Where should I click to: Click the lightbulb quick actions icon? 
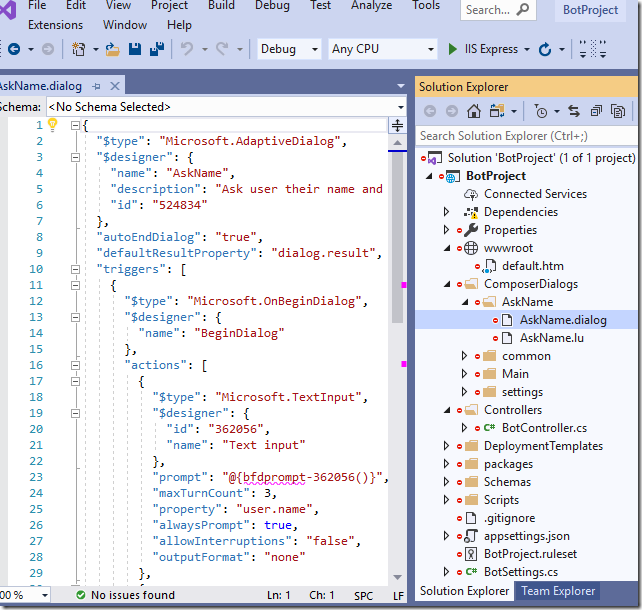click(x=52, y=124)
